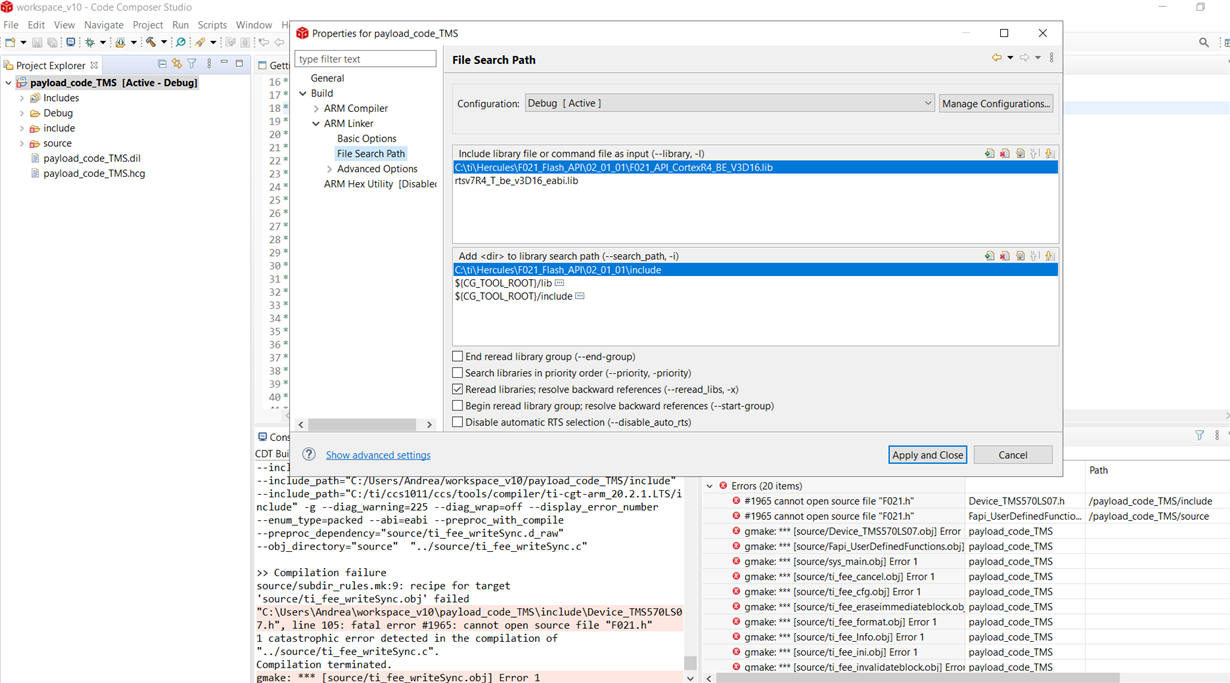
Task: Minimize the Project Explorer panel
Action: [224, 64]
